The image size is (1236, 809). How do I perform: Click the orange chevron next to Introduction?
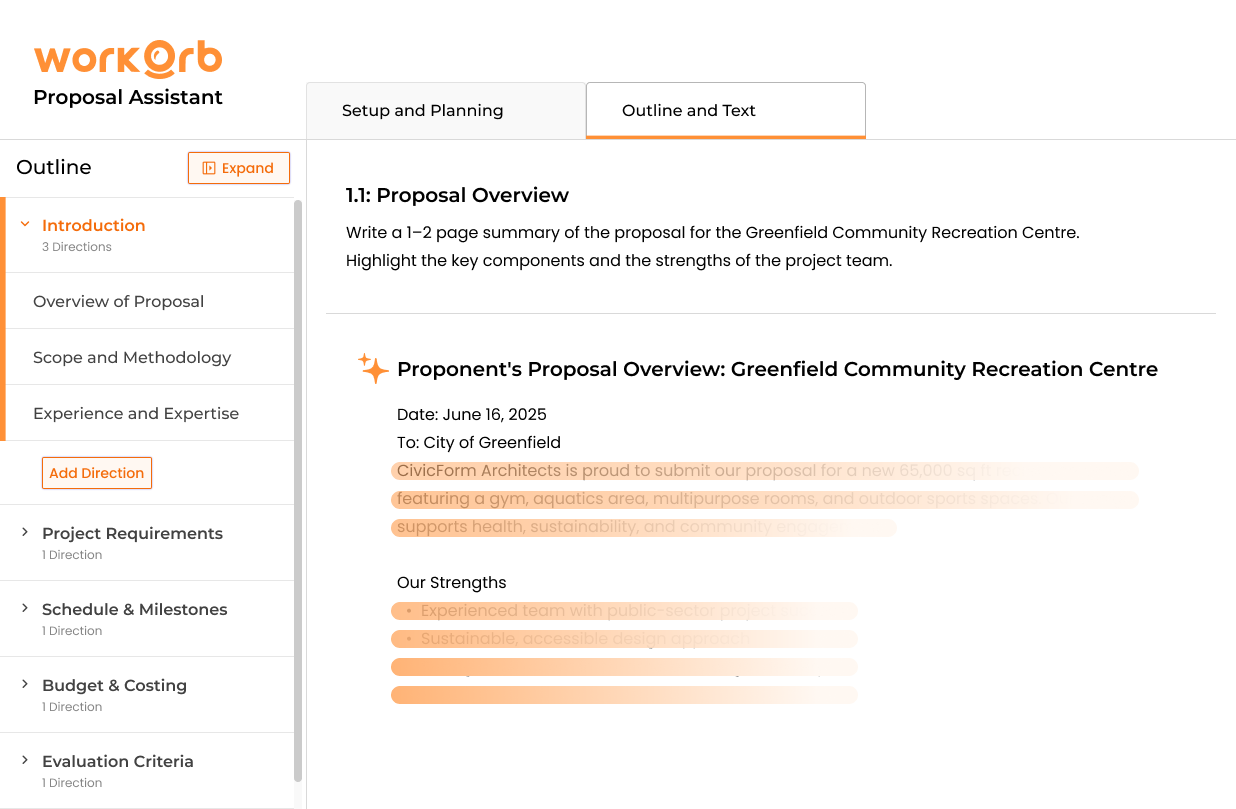click(24, 224)
